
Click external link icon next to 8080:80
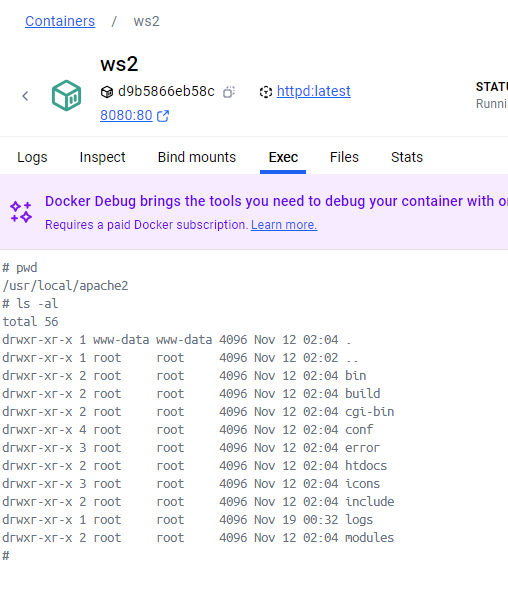click(163, 116)
